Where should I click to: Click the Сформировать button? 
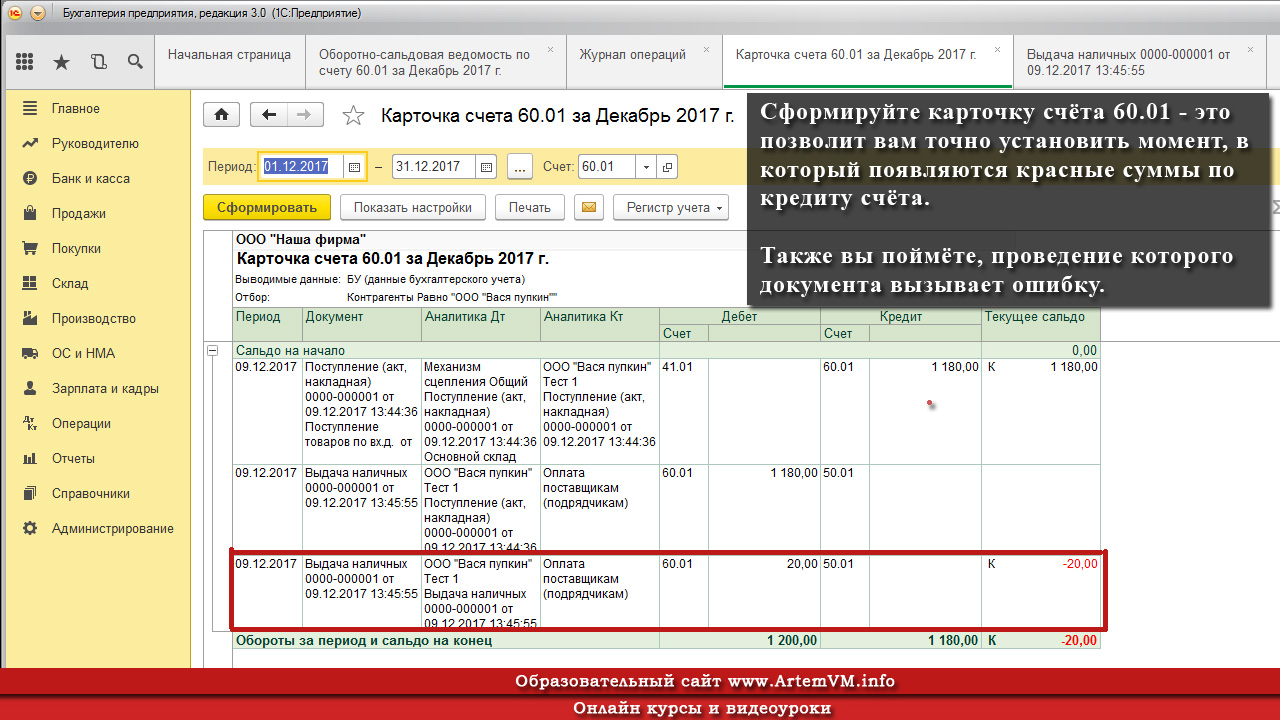point(266,207)
